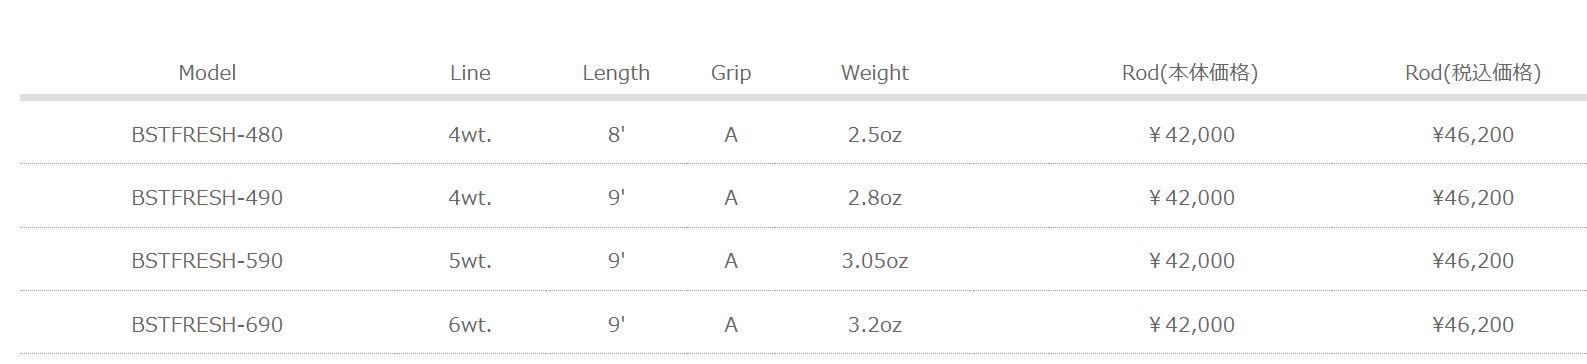Select the BSTFRESH-480 model cell
The height and width of the screenshot is (364, 1587).
(207, 135)
